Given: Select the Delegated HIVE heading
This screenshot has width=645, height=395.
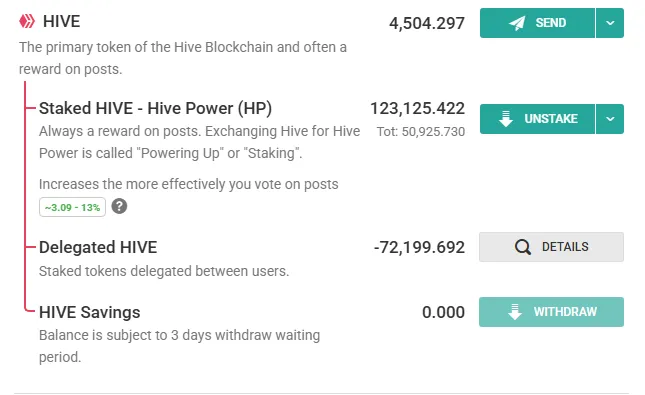Looking at the screenshot, I should (98, 248).
